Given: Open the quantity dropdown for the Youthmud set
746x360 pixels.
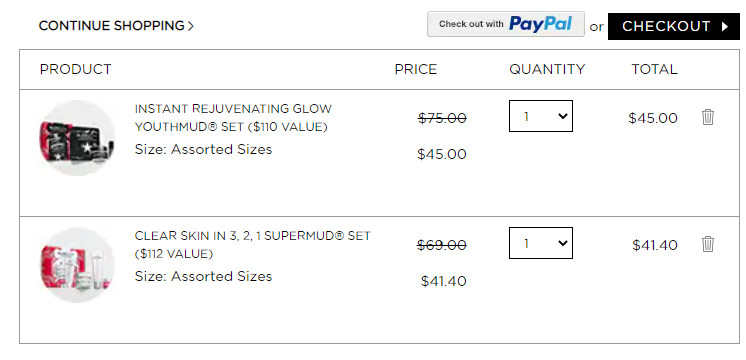Looking at the screenshot, I should (x=541, y=116).
